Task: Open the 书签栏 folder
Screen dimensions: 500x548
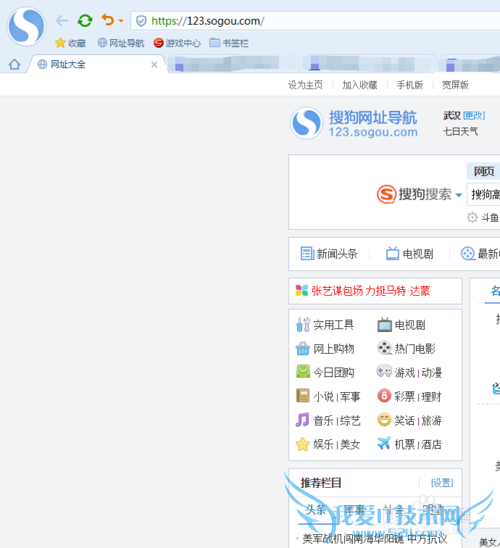Action: [x=229, y=43]
